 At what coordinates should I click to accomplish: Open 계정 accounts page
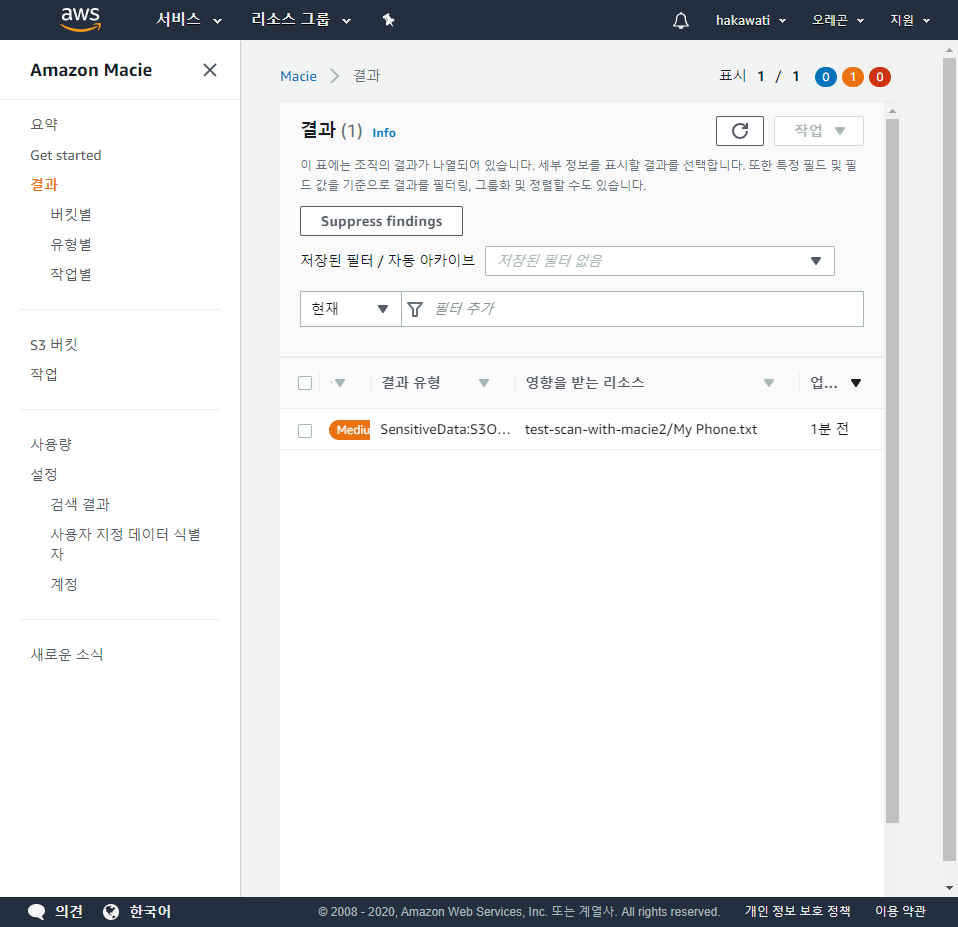point(64,584)
